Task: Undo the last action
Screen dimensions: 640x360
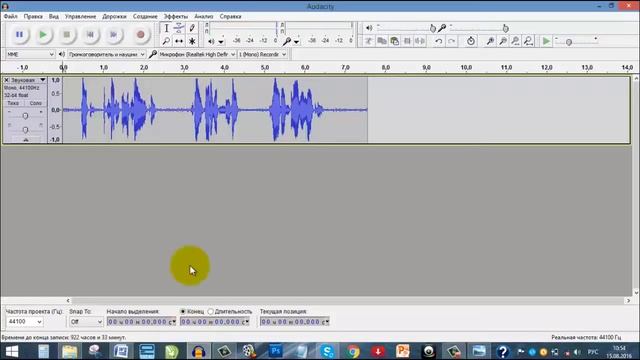Action: pos(438,41)
